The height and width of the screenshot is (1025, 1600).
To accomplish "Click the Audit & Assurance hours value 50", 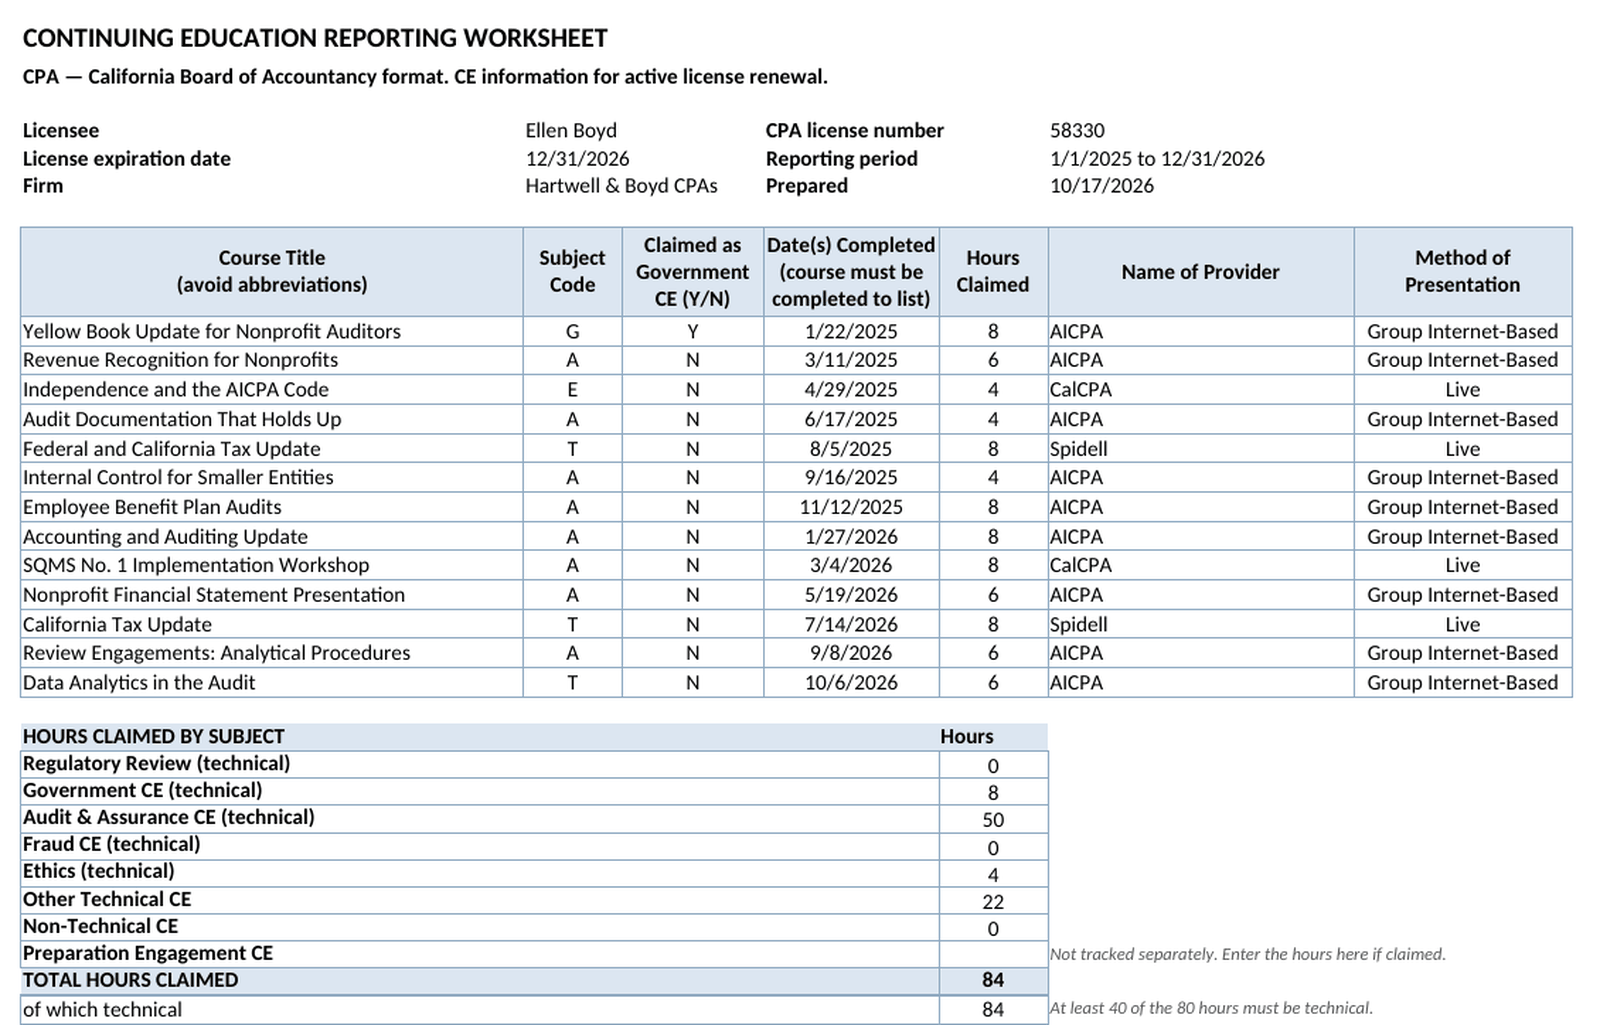I will pos(993,819).
